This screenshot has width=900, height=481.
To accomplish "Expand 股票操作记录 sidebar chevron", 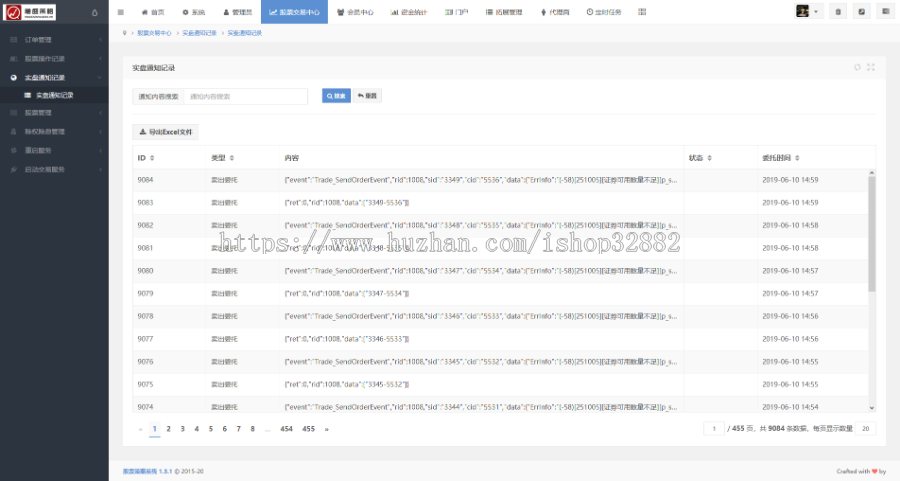I will click(100, 59).
